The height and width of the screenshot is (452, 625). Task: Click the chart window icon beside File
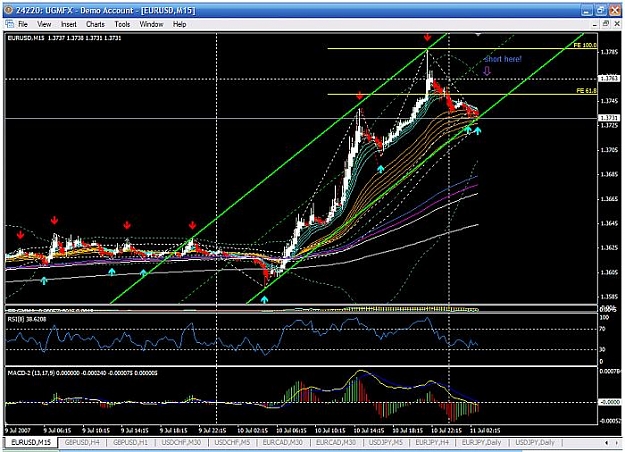pos(9,24)
